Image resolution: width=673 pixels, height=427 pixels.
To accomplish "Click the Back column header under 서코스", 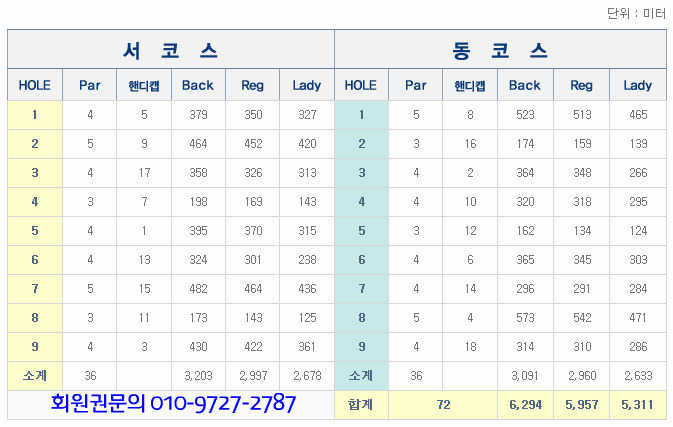I will (198, 85).
